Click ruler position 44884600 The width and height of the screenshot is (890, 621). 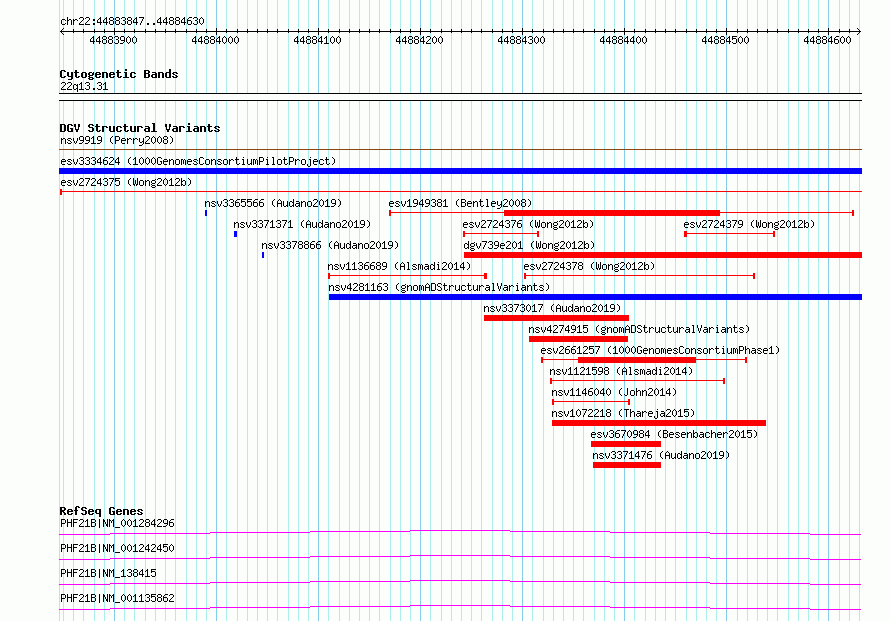coord(828,40)
